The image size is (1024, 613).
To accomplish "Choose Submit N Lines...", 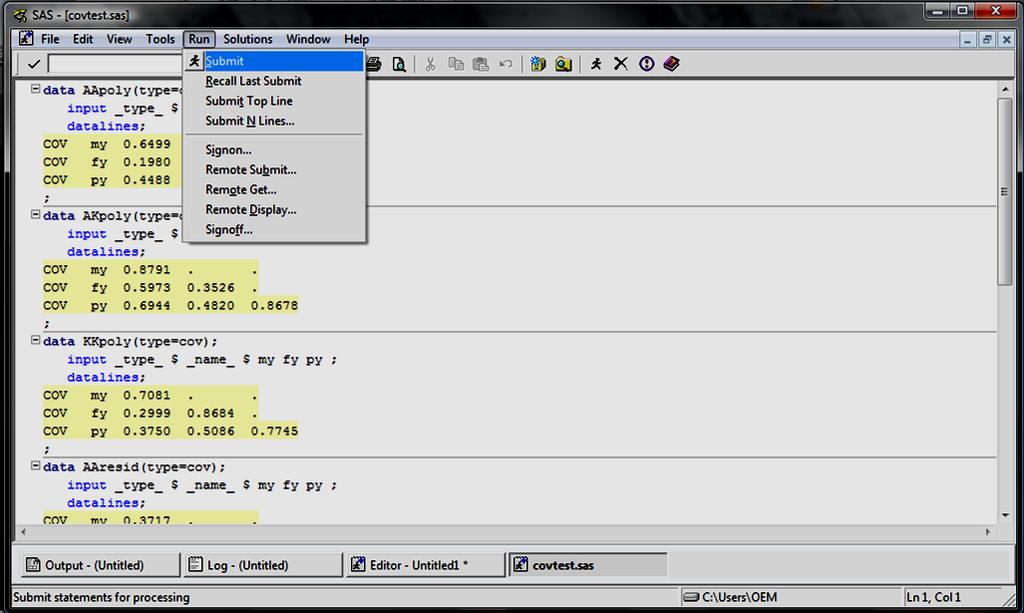I will click(x=274, y=121).
